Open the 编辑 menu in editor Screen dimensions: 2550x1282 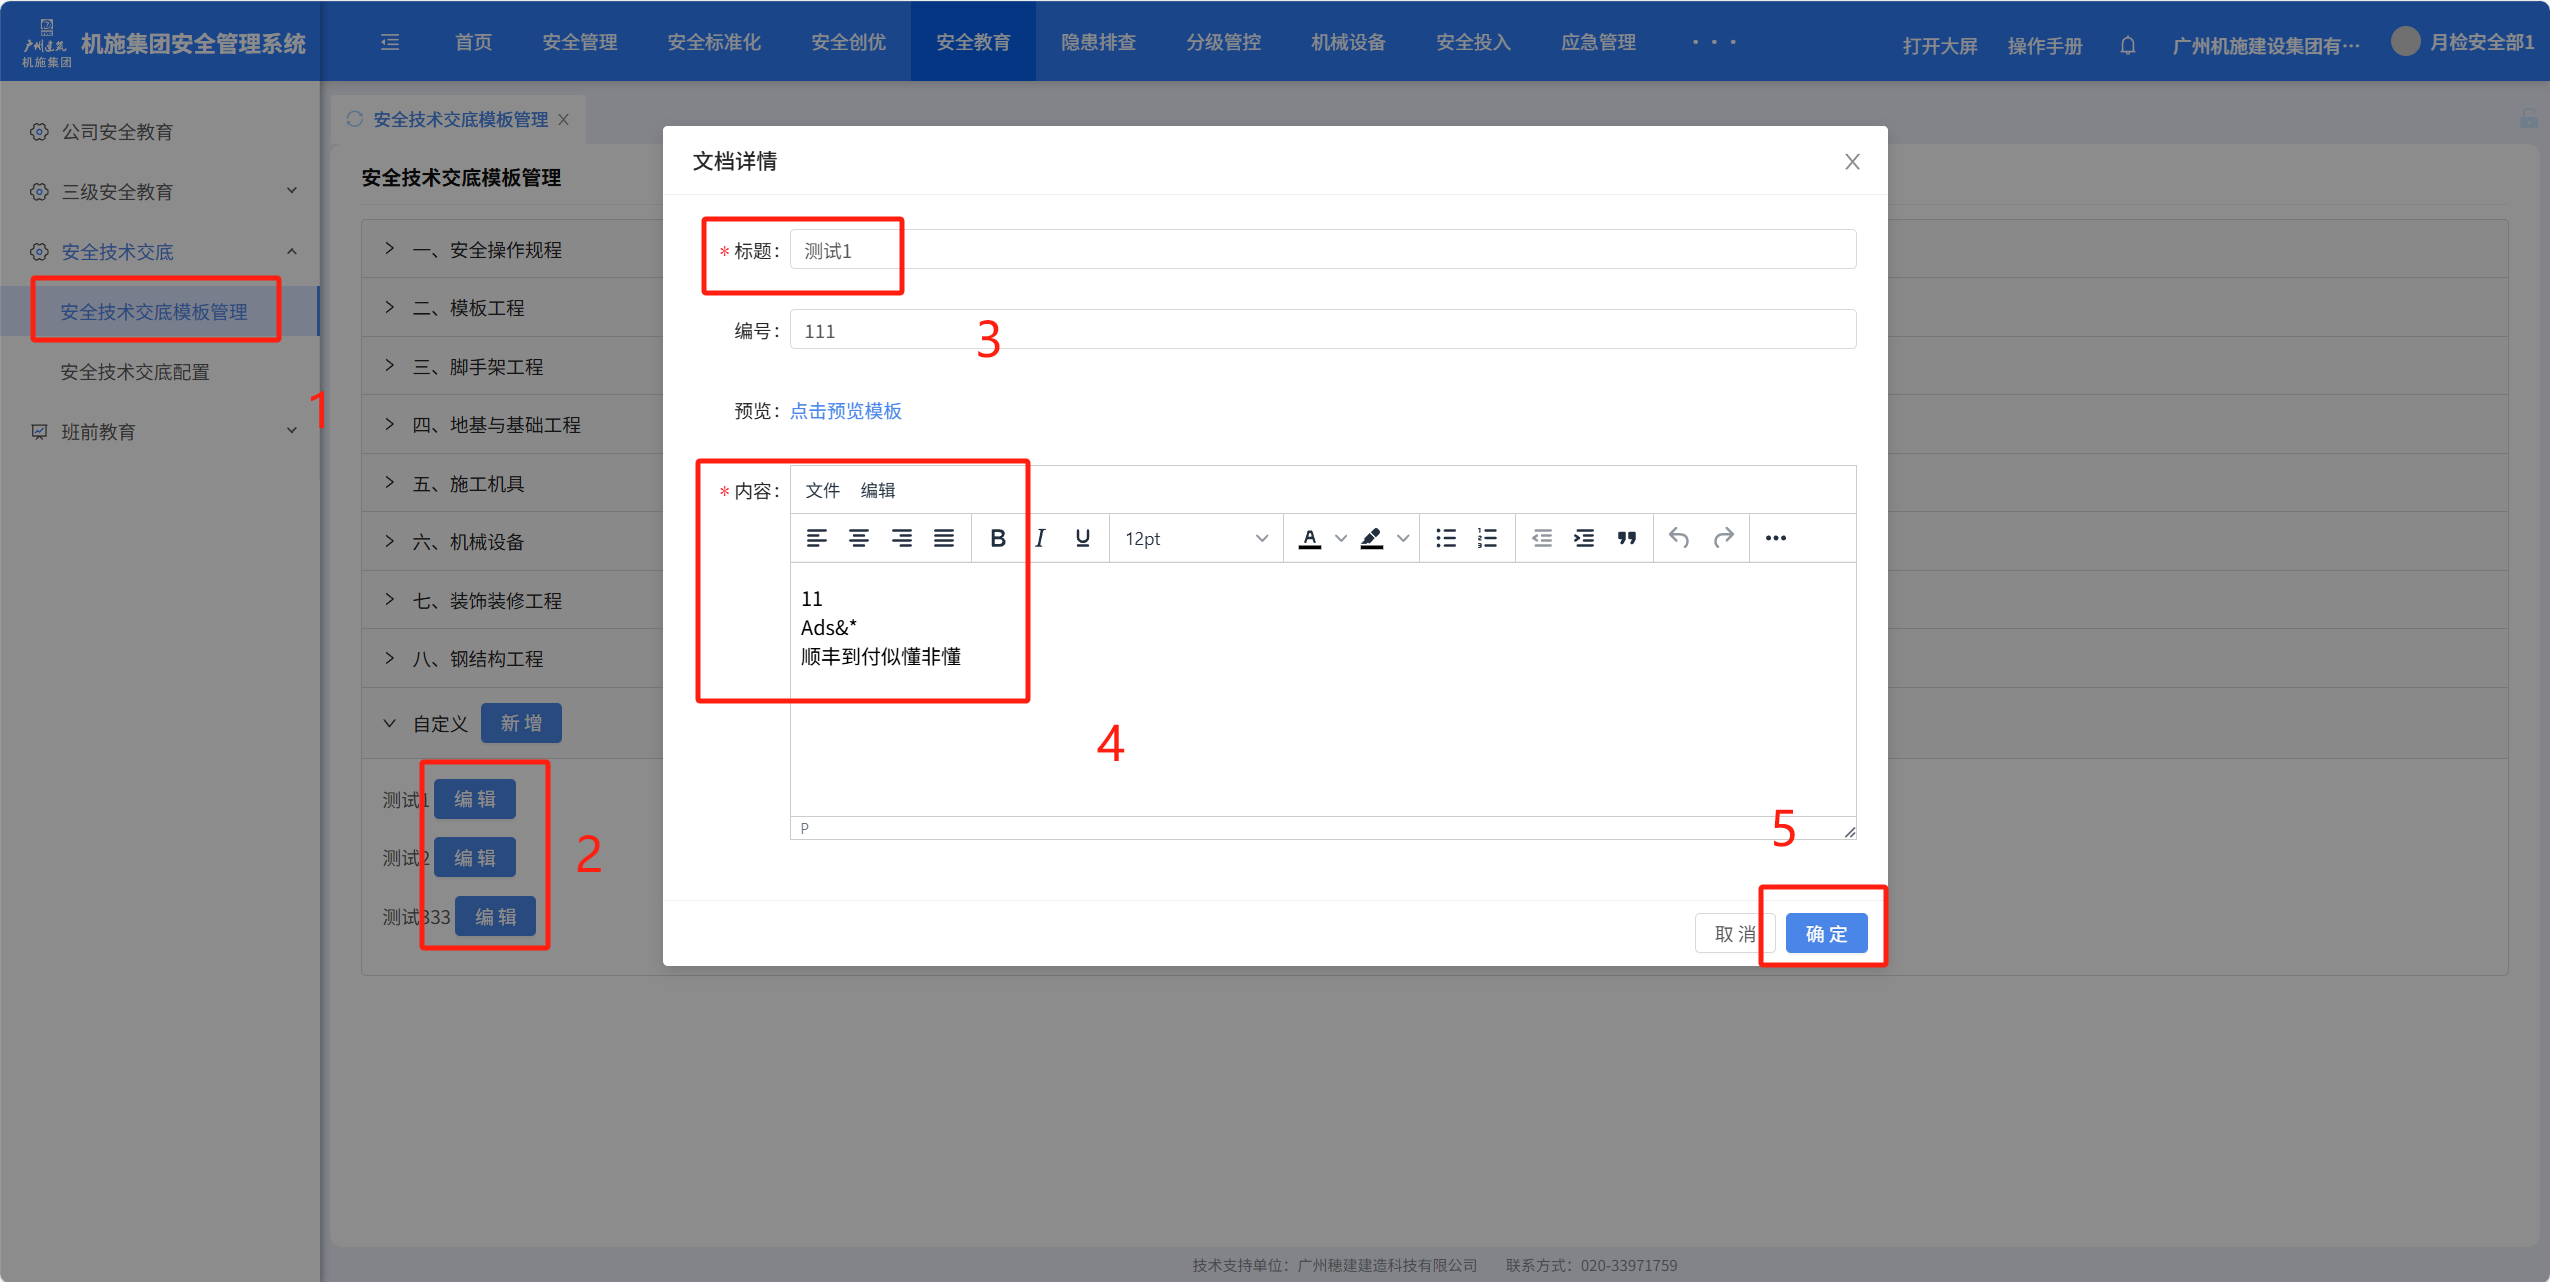[x=877, y=490]
